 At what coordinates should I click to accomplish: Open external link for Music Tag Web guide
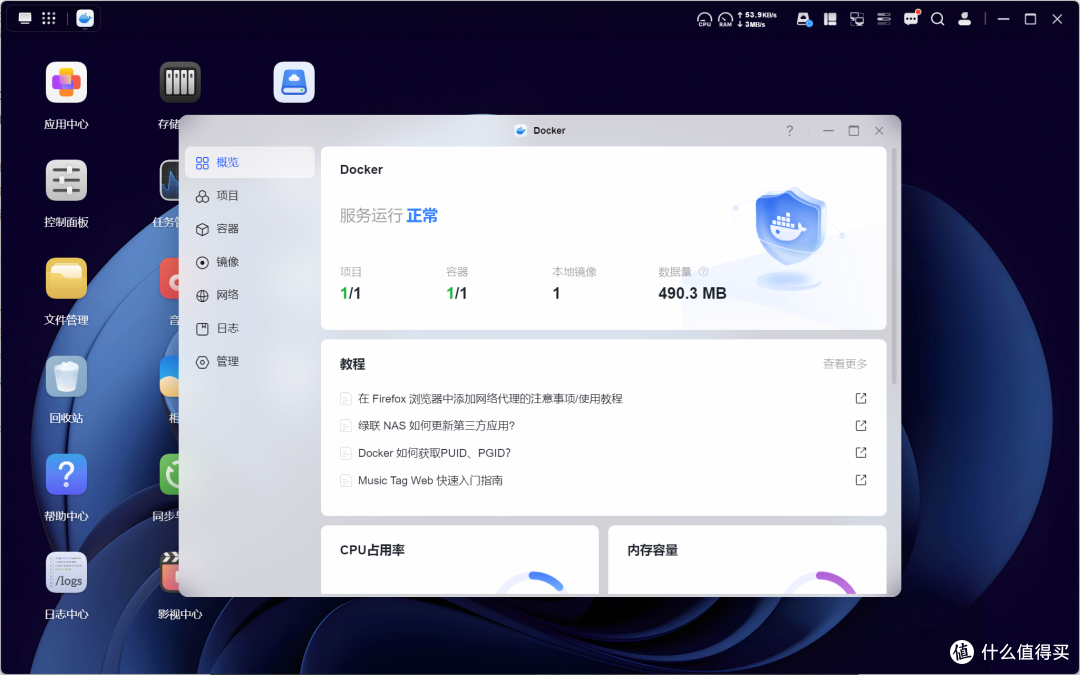(861, 480)
